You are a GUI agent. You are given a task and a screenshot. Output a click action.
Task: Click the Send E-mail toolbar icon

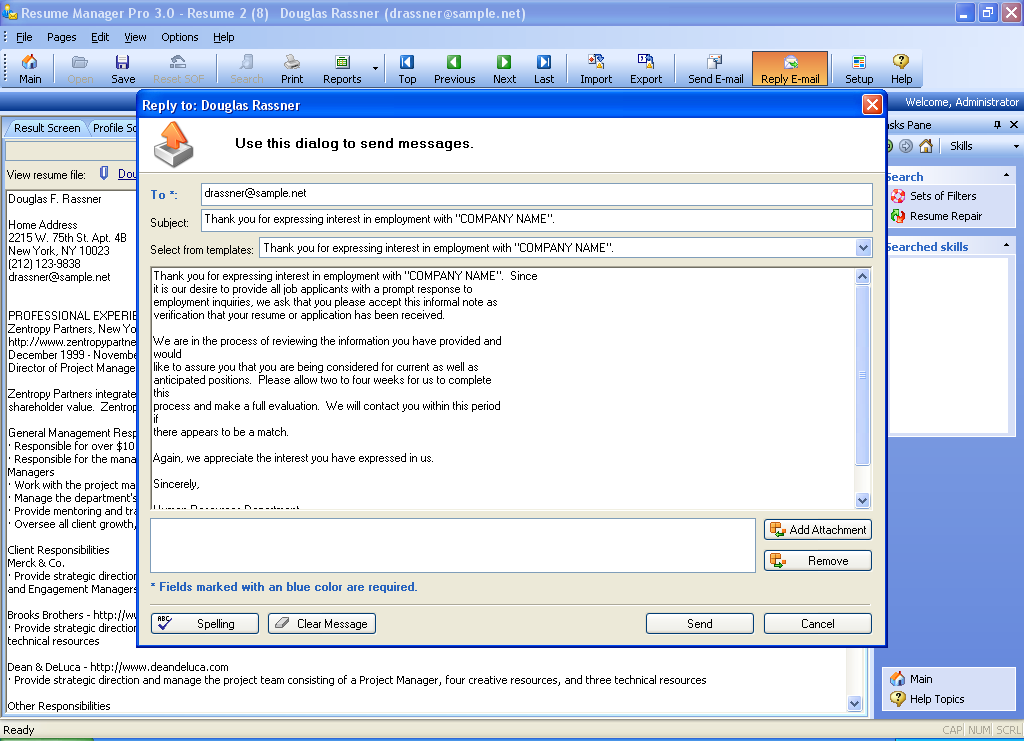(x=716, y=69)
